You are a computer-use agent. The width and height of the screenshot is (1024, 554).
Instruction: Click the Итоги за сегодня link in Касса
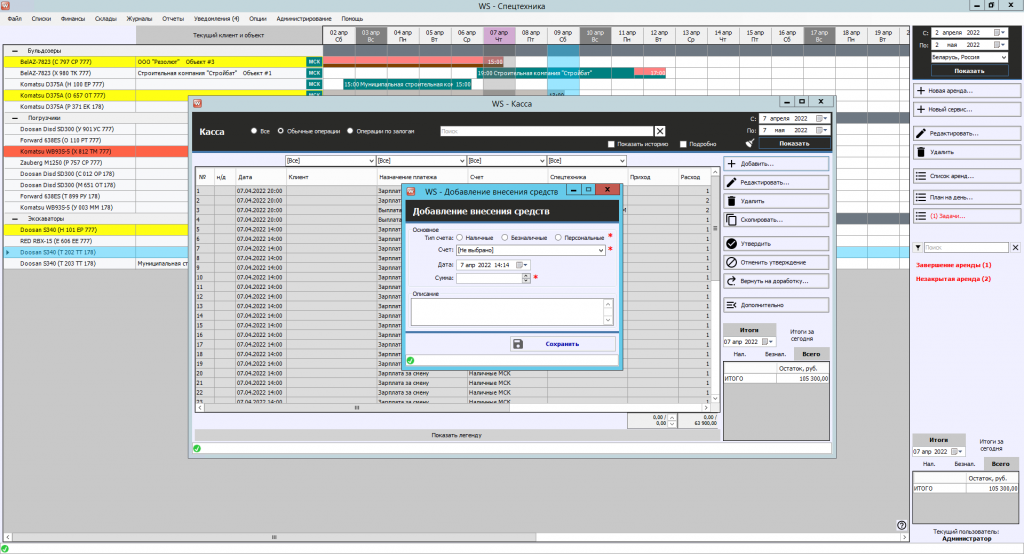pyautogui.click(x=802, y=334)
